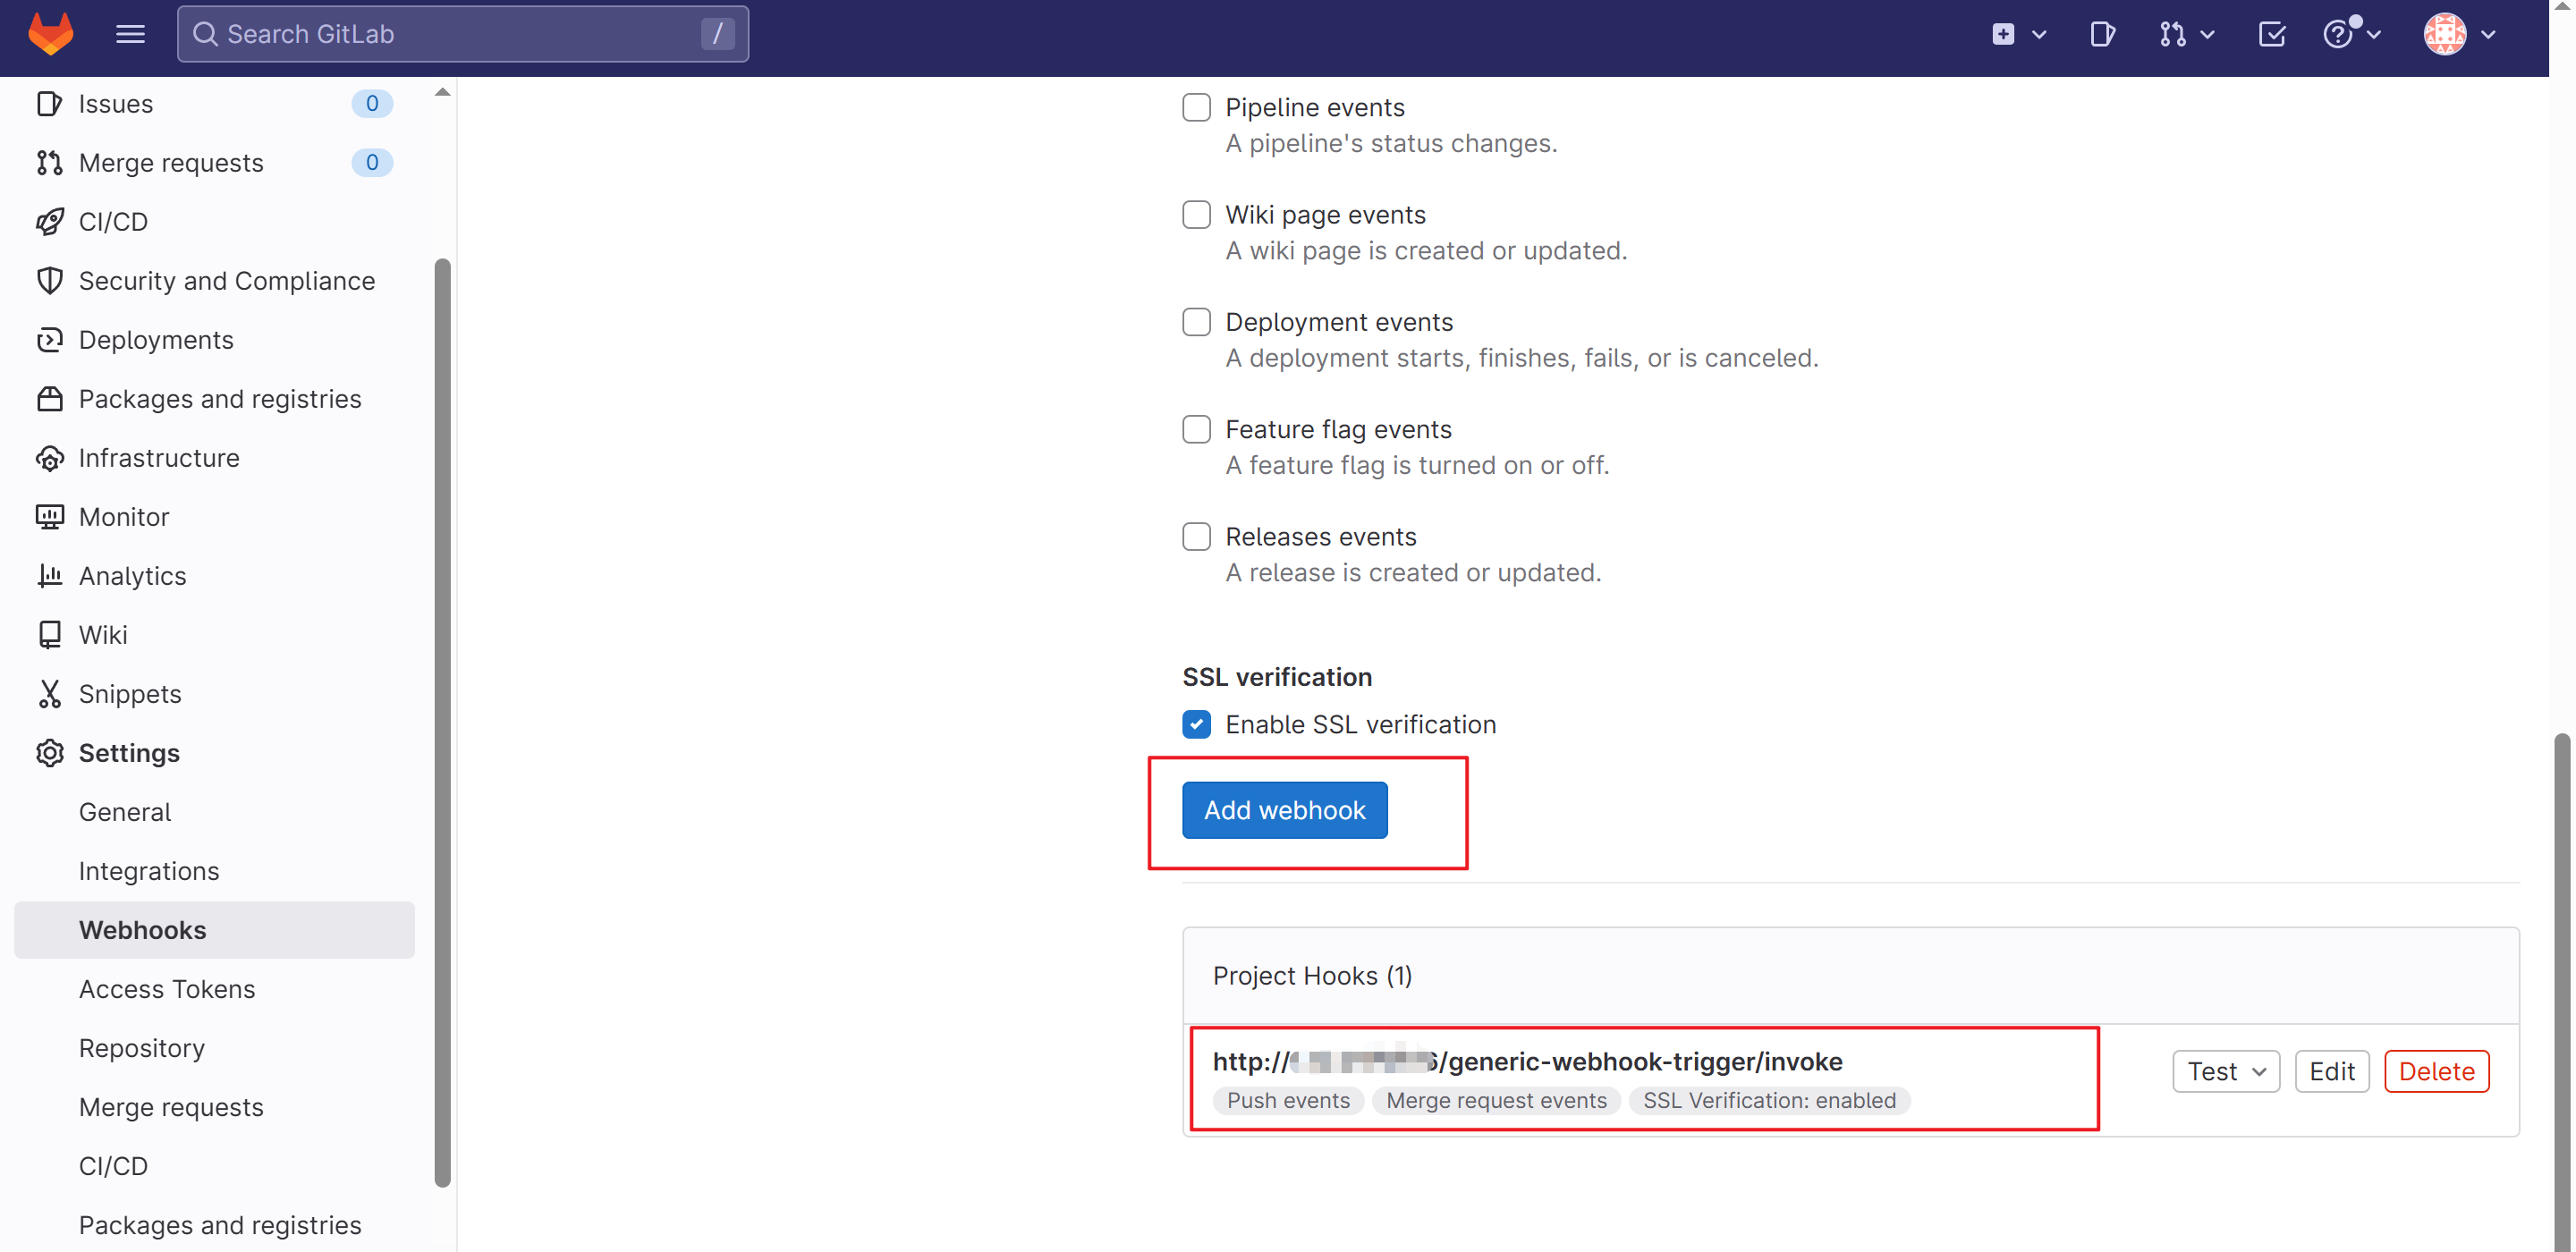The width and height of the screenshot is (2576, 1252).
Task: Enable the Pipeline events checkbox
Action: [x=1196, y=107]
